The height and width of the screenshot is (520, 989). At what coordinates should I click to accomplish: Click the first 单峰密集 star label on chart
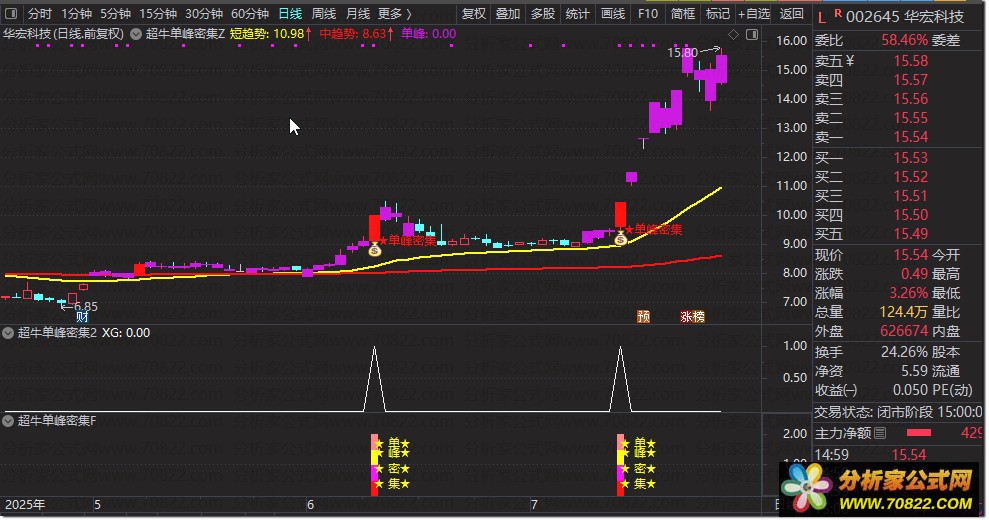coord(407,240)
